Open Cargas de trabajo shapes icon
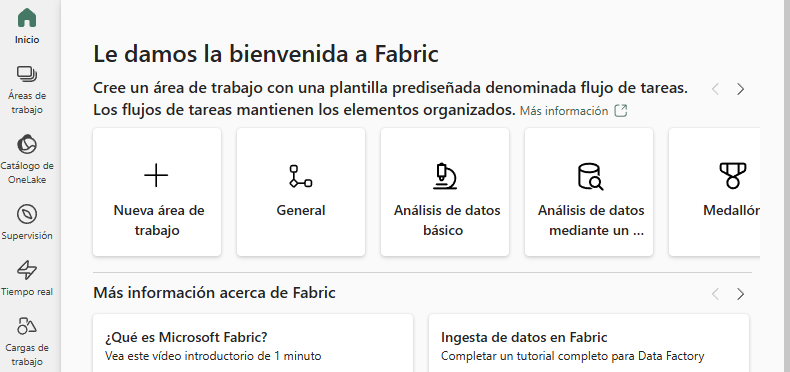The height and width of the screenshot is (372, 790). point(27,326)
